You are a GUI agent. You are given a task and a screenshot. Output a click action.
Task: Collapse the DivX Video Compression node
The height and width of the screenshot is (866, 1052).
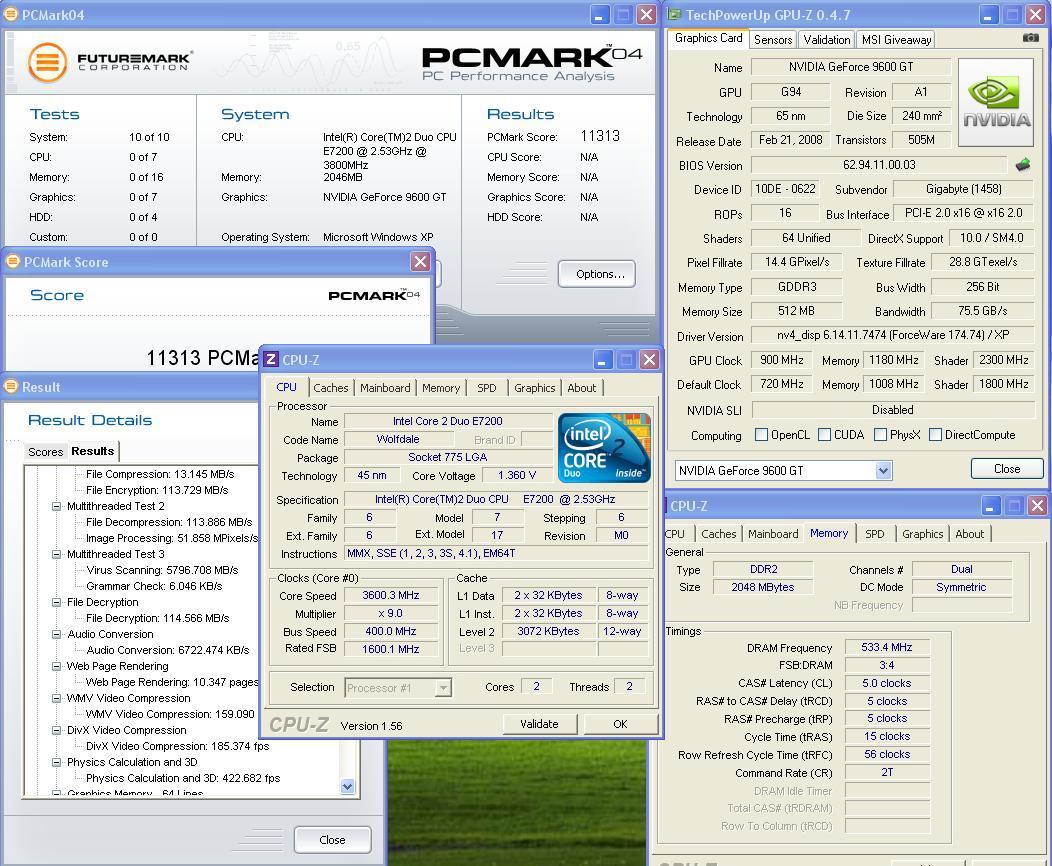click(57, 730)
